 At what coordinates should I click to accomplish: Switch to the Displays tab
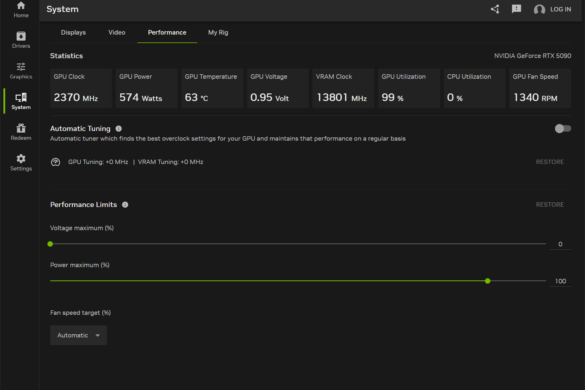pos(73,32)
